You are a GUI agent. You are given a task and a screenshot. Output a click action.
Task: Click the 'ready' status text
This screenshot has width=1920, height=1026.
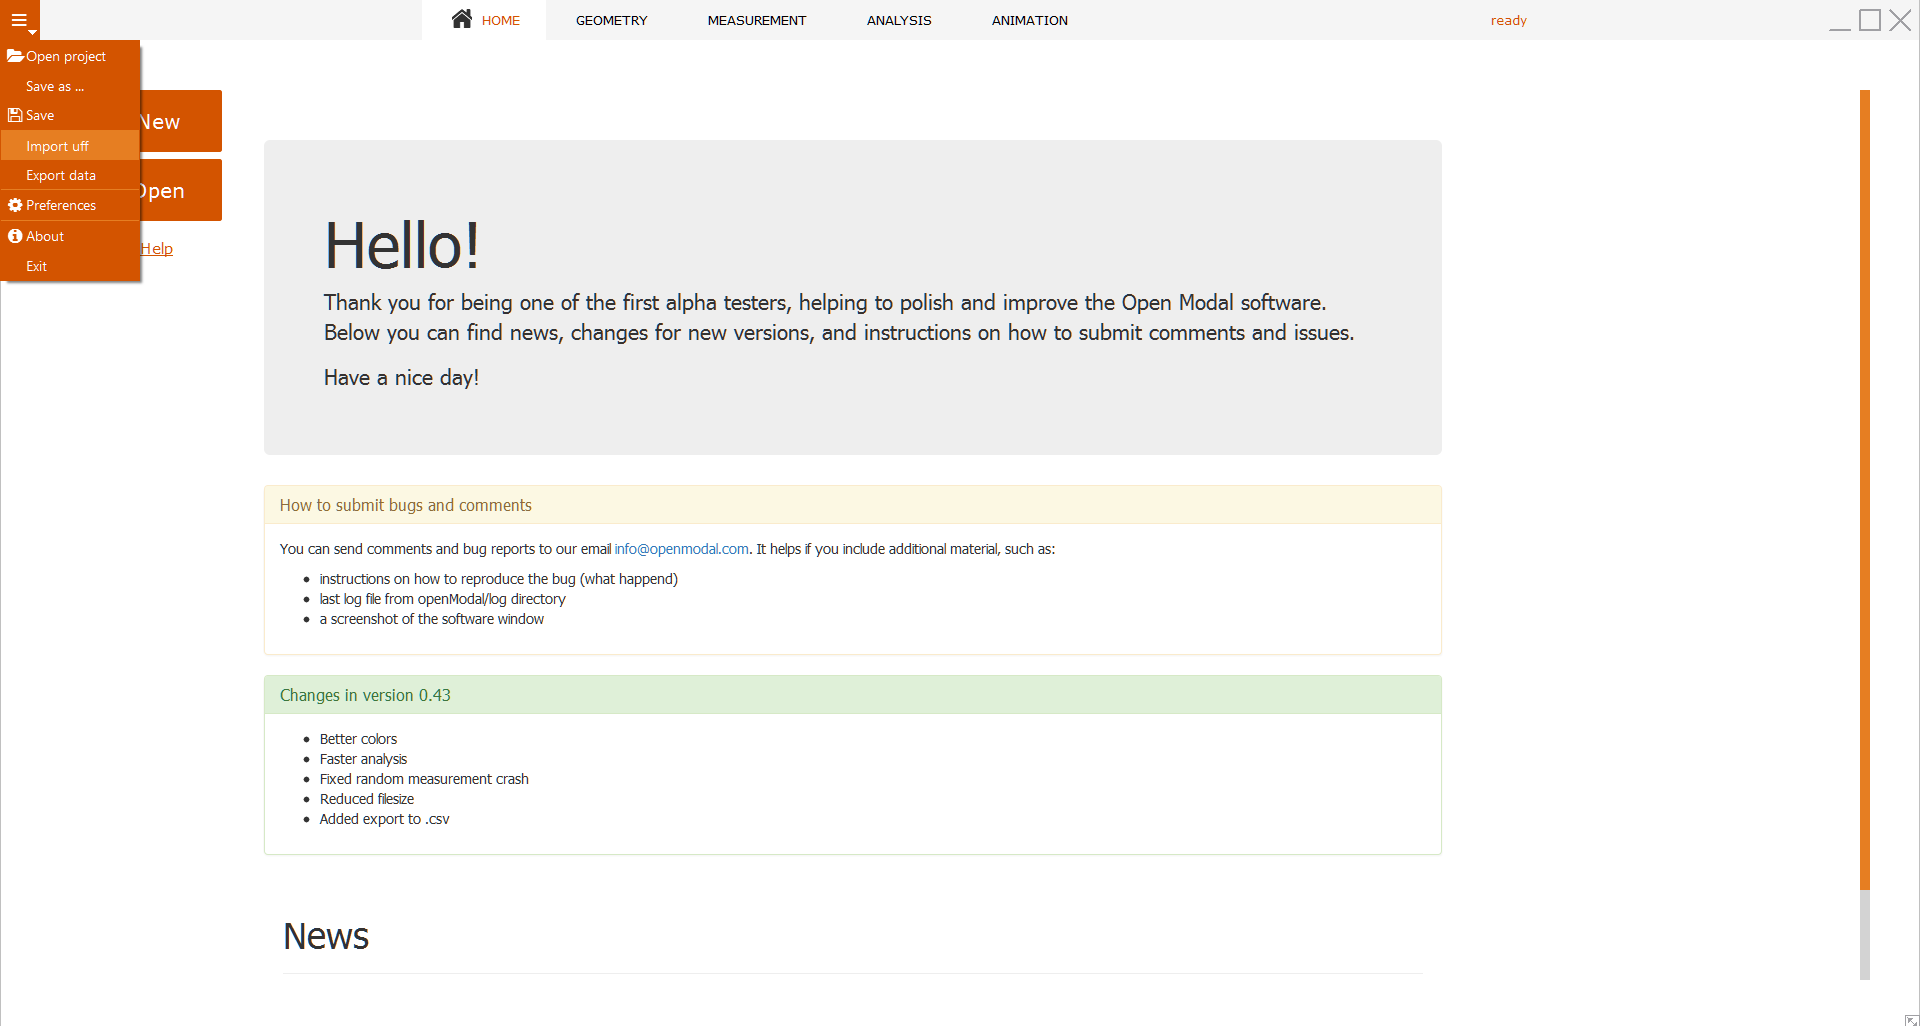click(x=1508, y=20)
